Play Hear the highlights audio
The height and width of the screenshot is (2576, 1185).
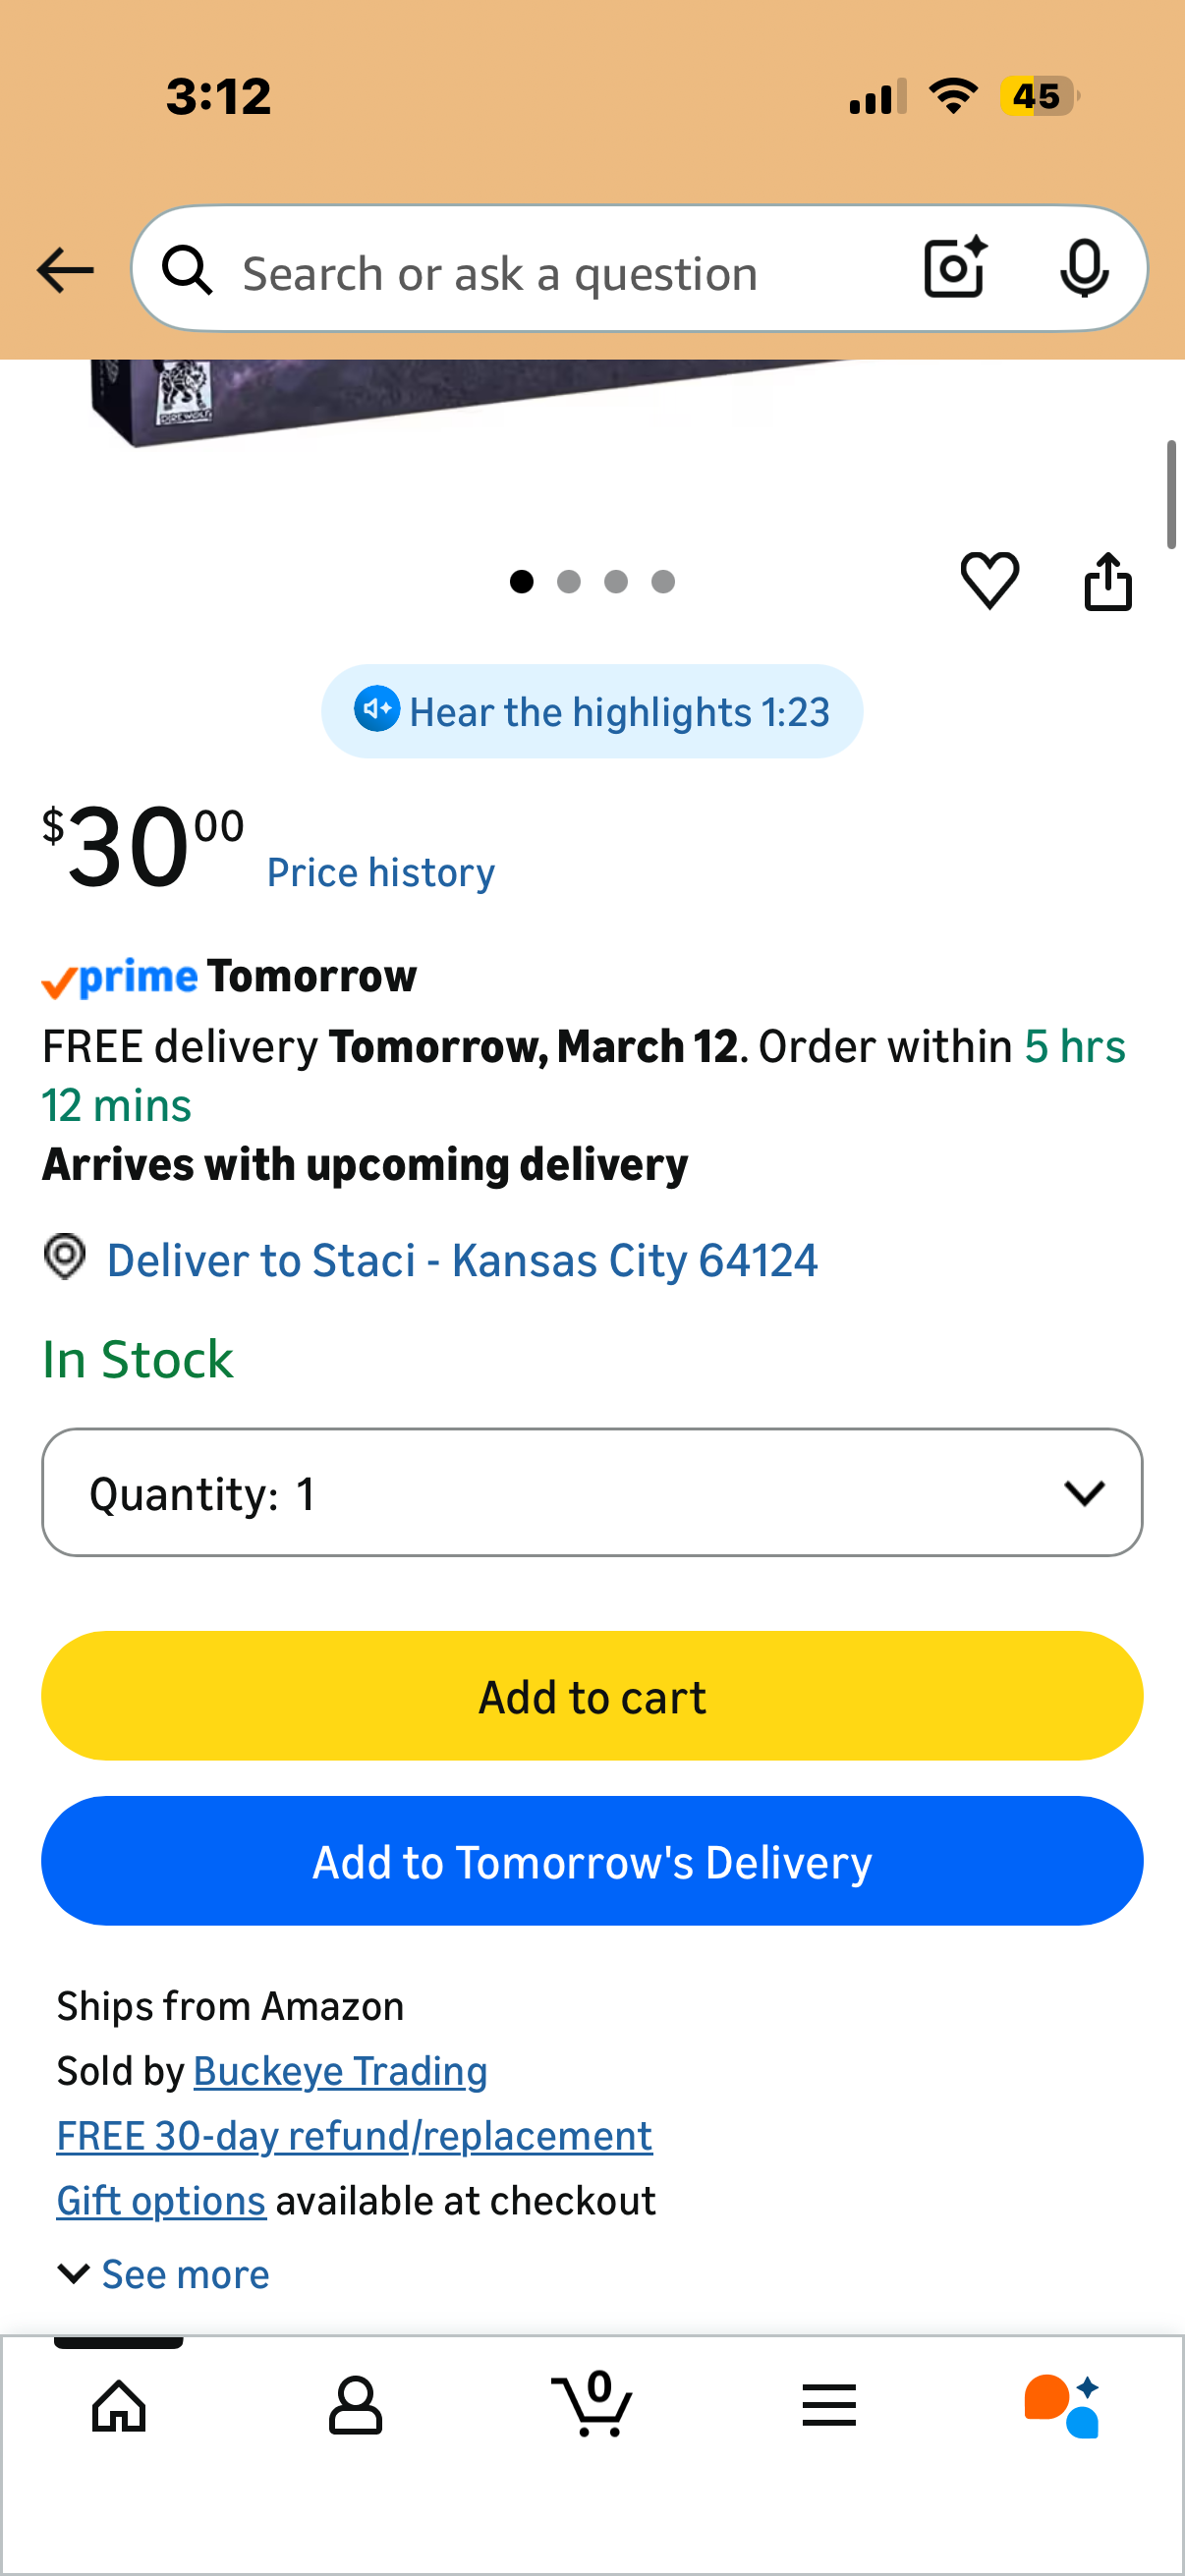tap(592, 712)
